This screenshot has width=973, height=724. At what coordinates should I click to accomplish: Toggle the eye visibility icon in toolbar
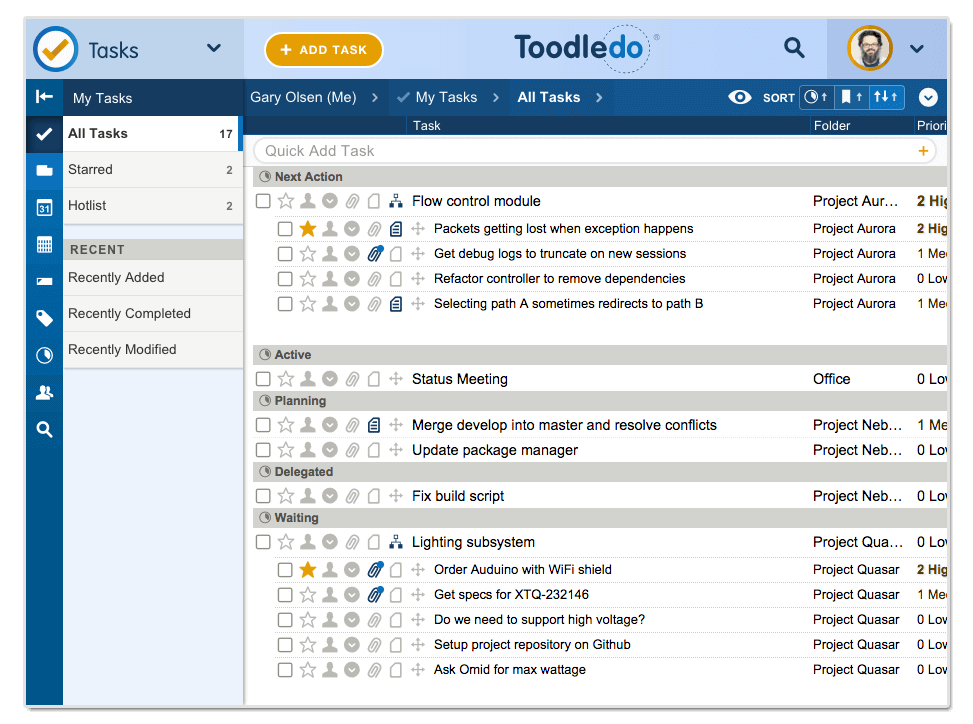pyautogui.click(x=740, y=97)
